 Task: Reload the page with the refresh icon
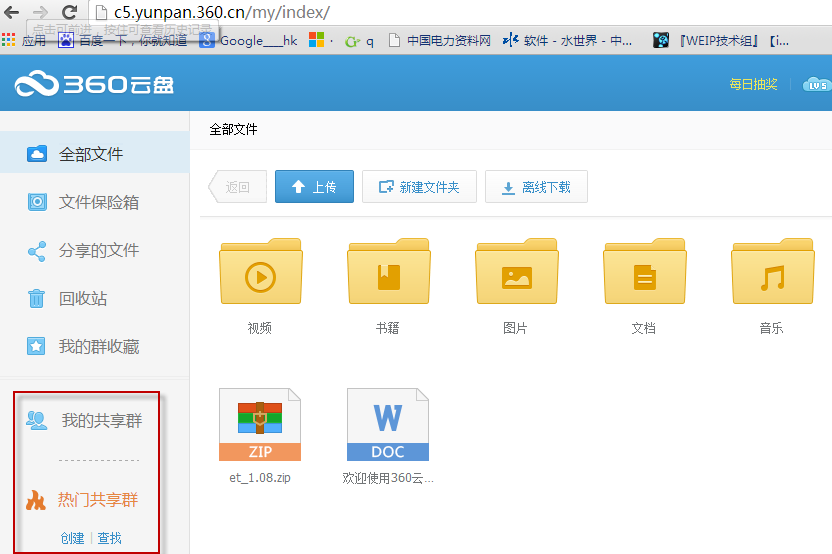[x=69, y=11]
